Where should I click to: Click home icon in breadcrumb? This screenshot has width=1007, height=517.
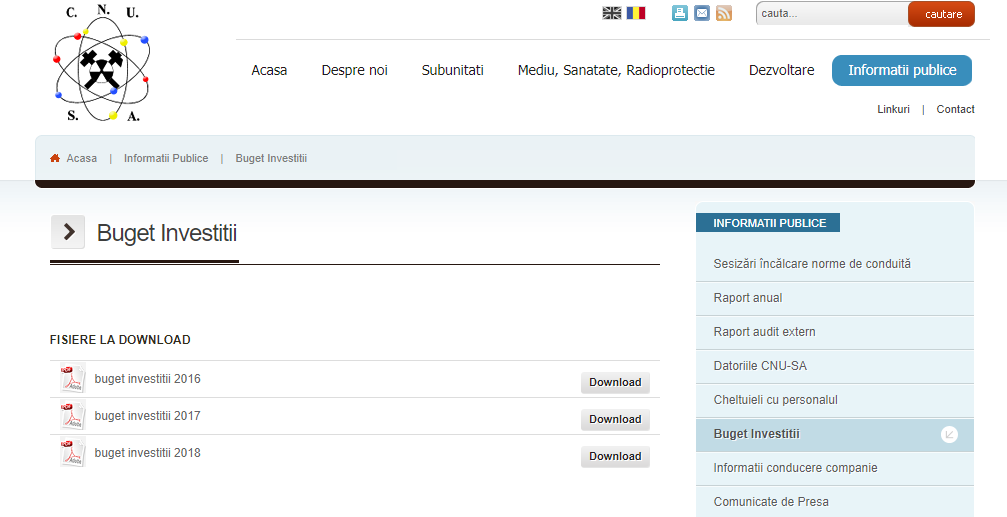pos(56,158)
